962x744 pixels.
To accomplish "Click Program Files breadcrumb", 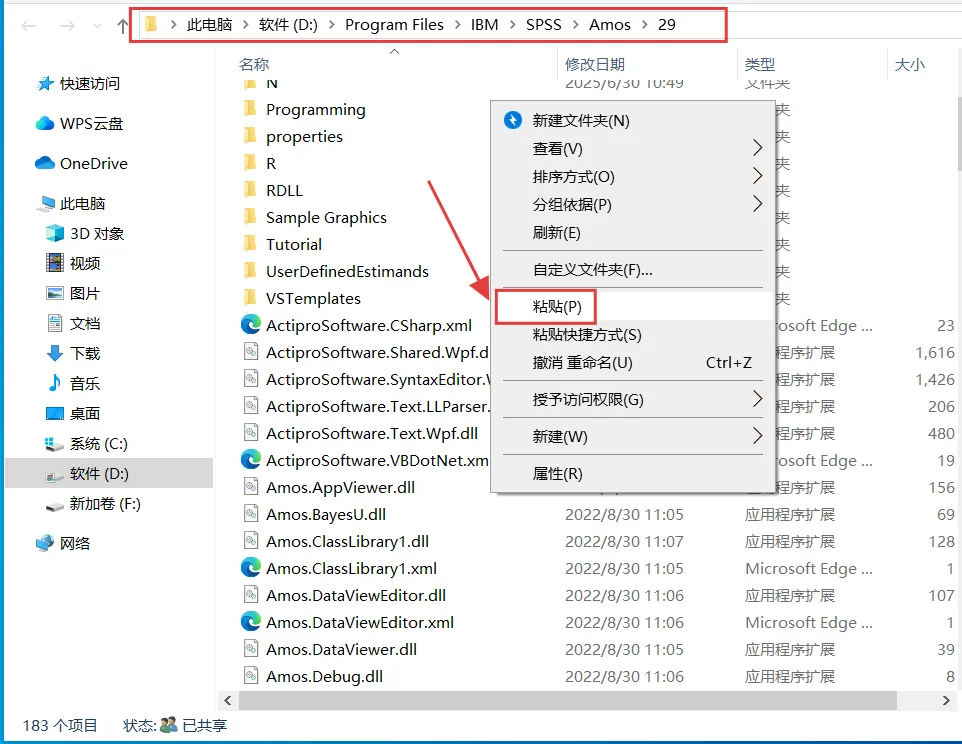I will (x=394, y=25).
